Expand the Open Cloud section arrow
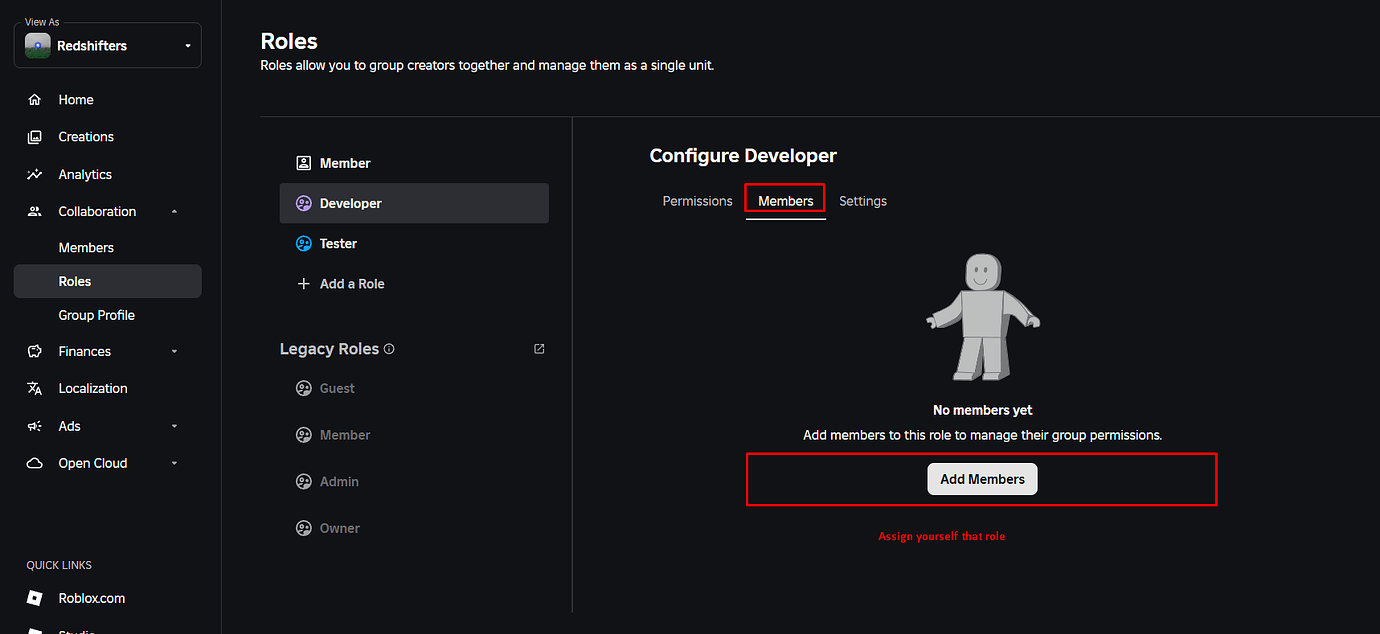The width and height of the screenshot is (1380, 634). pos(175,463)
